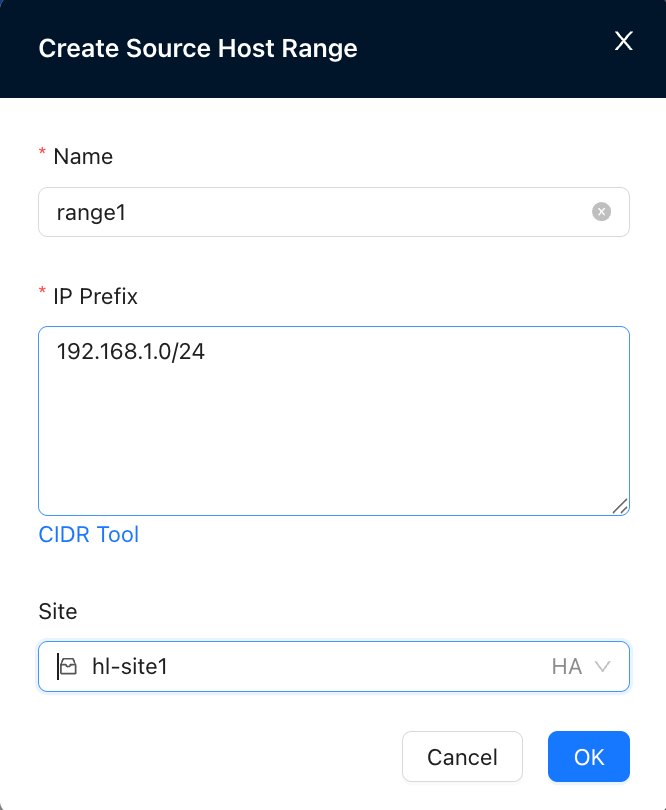The image size is (666, 810).
Task: Select the hl-site1 site value
Action: click(x=130, y=666)
